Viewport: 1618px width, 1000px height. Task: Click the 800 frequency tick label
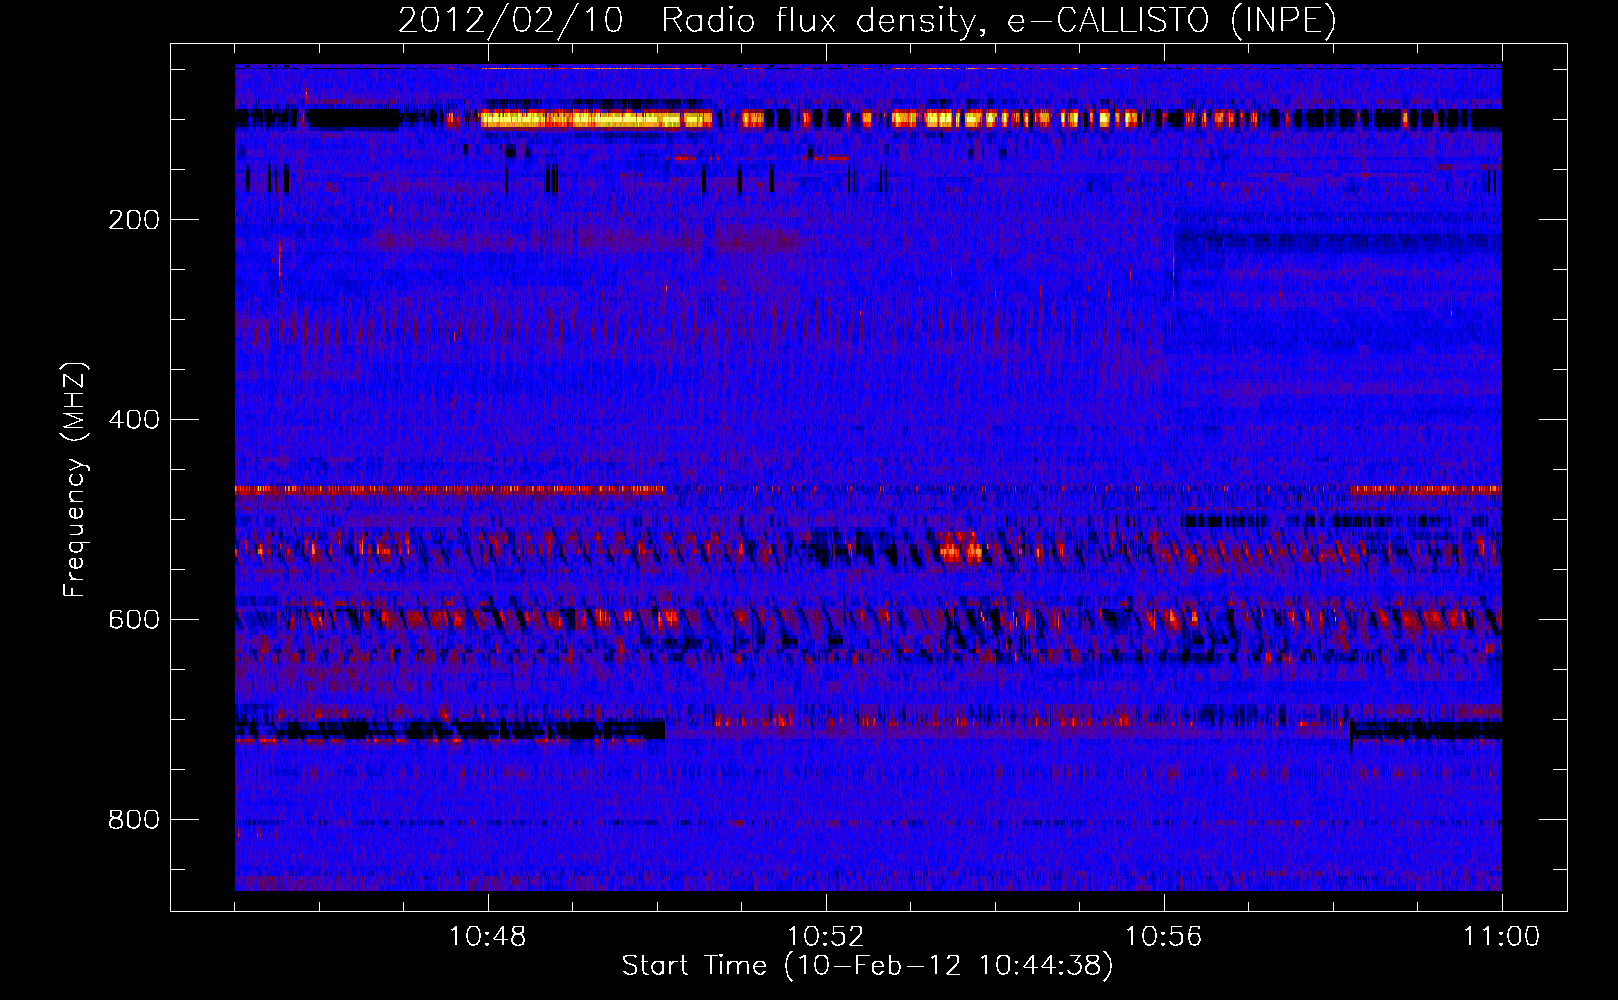tap(134, 820)
